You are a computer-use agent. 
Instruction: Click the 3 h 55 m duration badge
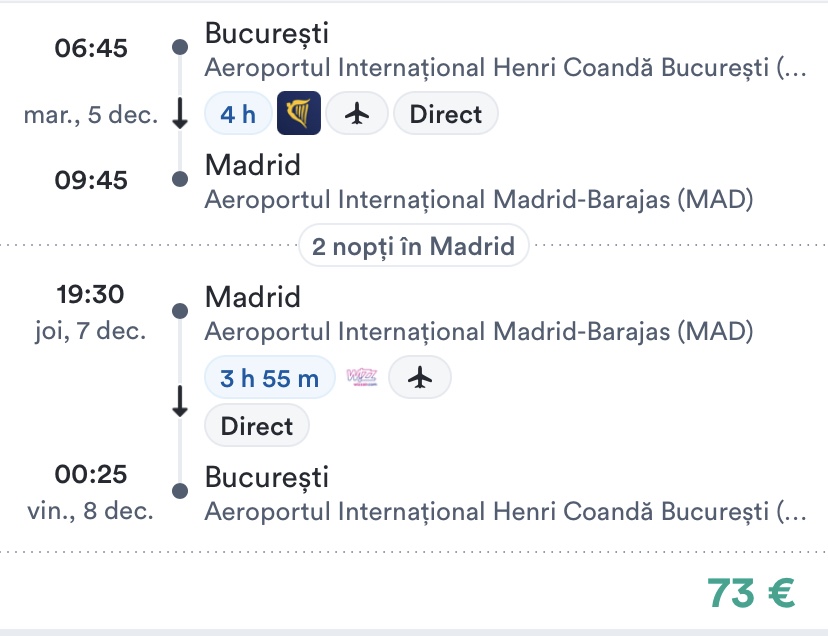pyautogui.click(x=270, y=377)
